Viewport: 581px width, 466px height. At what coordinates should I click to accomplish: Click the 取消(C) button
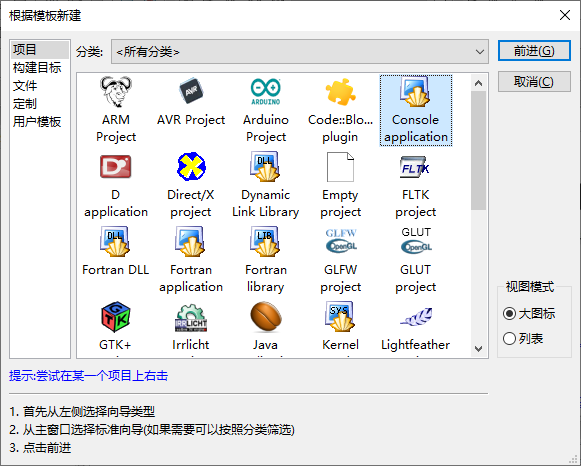click(534, 81)
